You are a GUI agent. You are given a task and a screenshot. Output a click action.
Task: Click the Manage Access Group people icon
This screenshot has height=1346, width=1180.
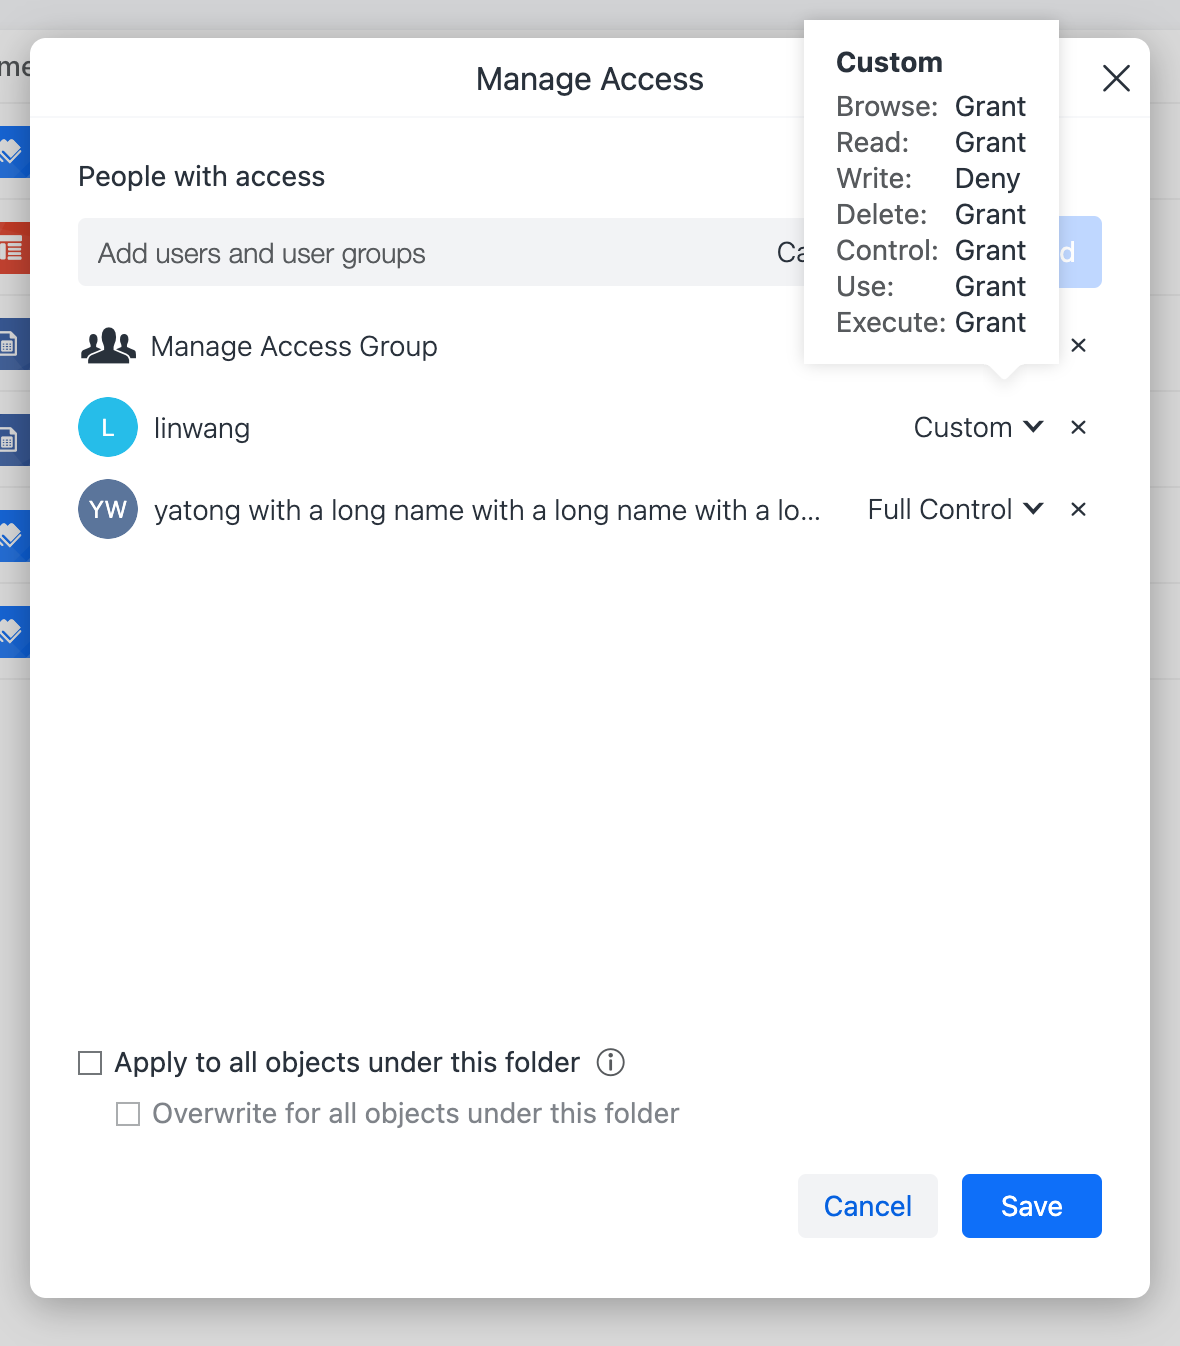tap(108, 346)
